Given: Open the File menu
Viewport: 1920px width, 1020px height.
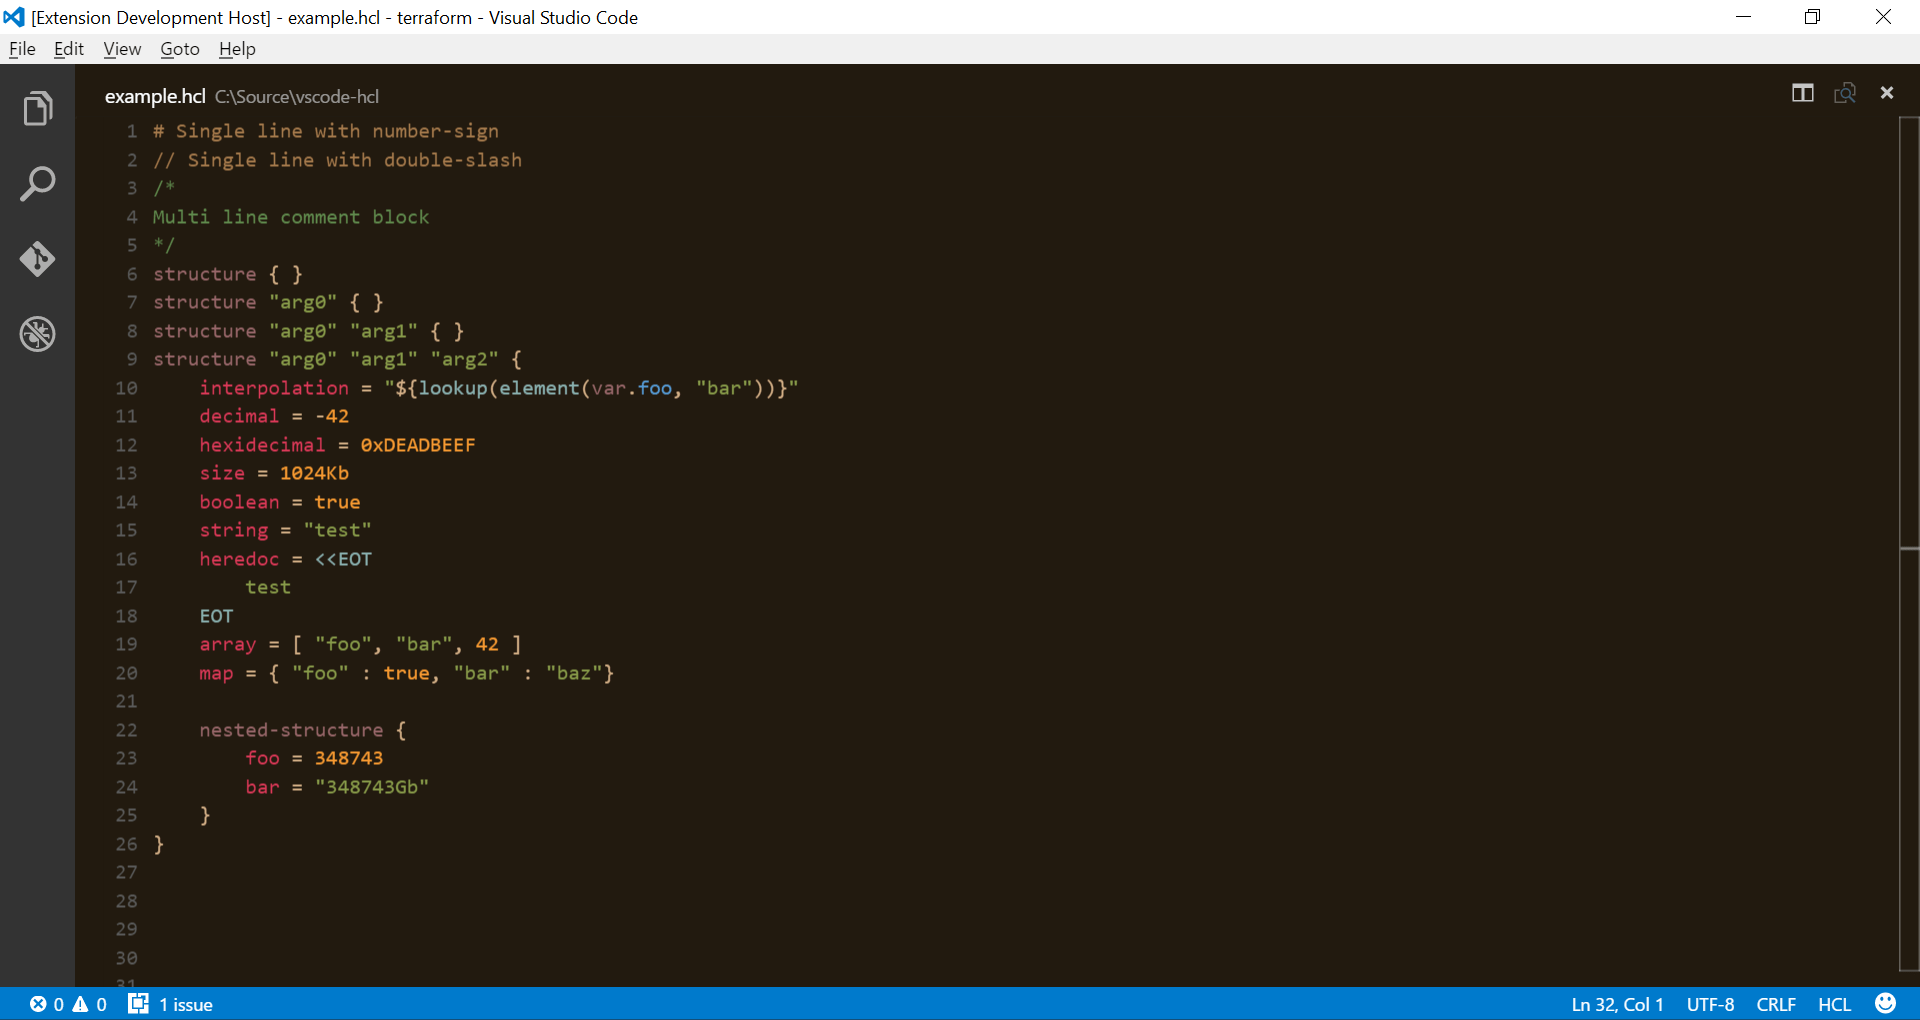Looking at the screenshot, I should (21, 48).
